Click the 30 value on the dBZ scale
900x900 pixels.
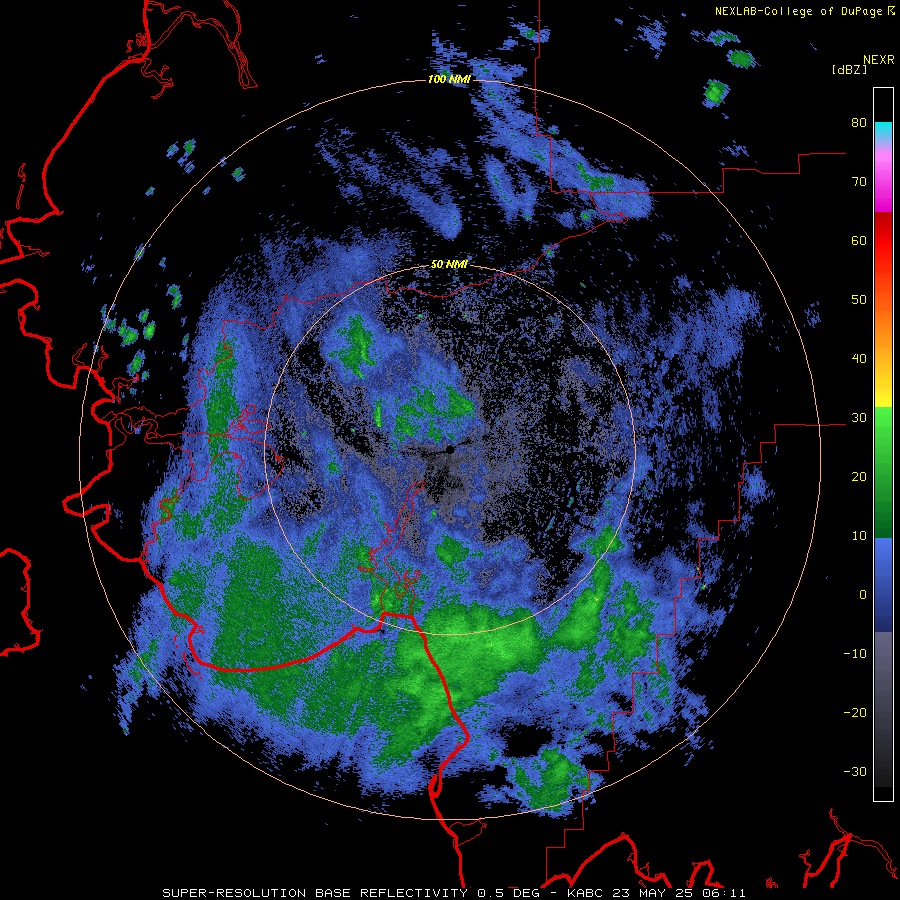click(x=859, y=418)
